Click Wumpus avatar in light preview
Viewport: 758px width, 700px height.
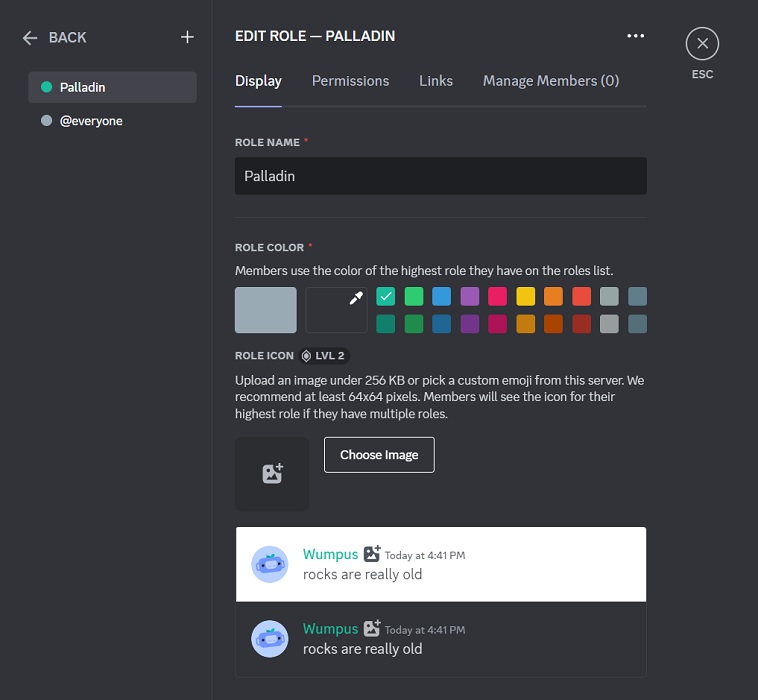[270, 564]
